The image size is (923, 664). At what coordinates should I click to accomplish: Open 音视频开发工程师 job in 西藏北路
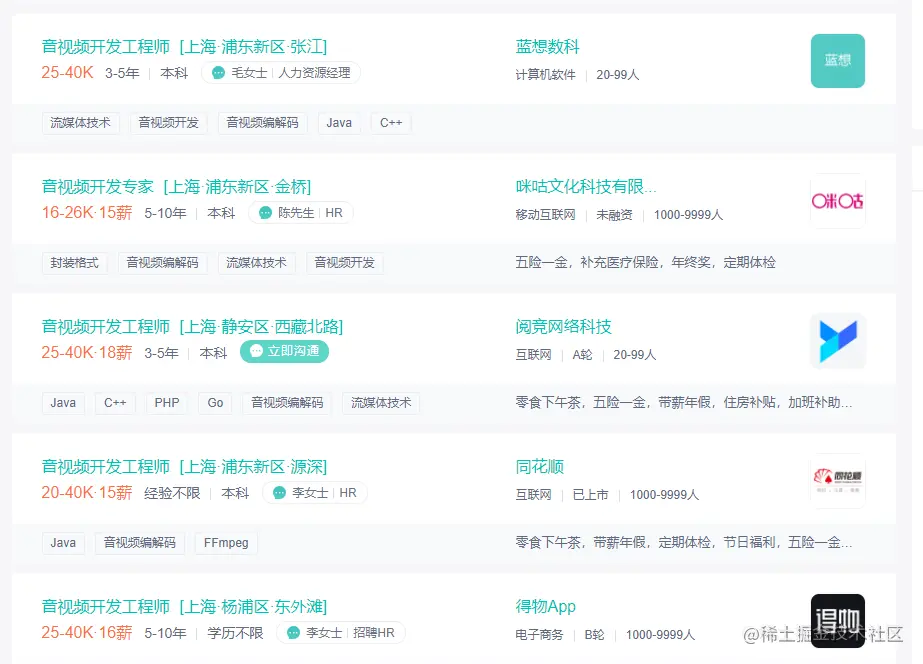coord(192,327)
